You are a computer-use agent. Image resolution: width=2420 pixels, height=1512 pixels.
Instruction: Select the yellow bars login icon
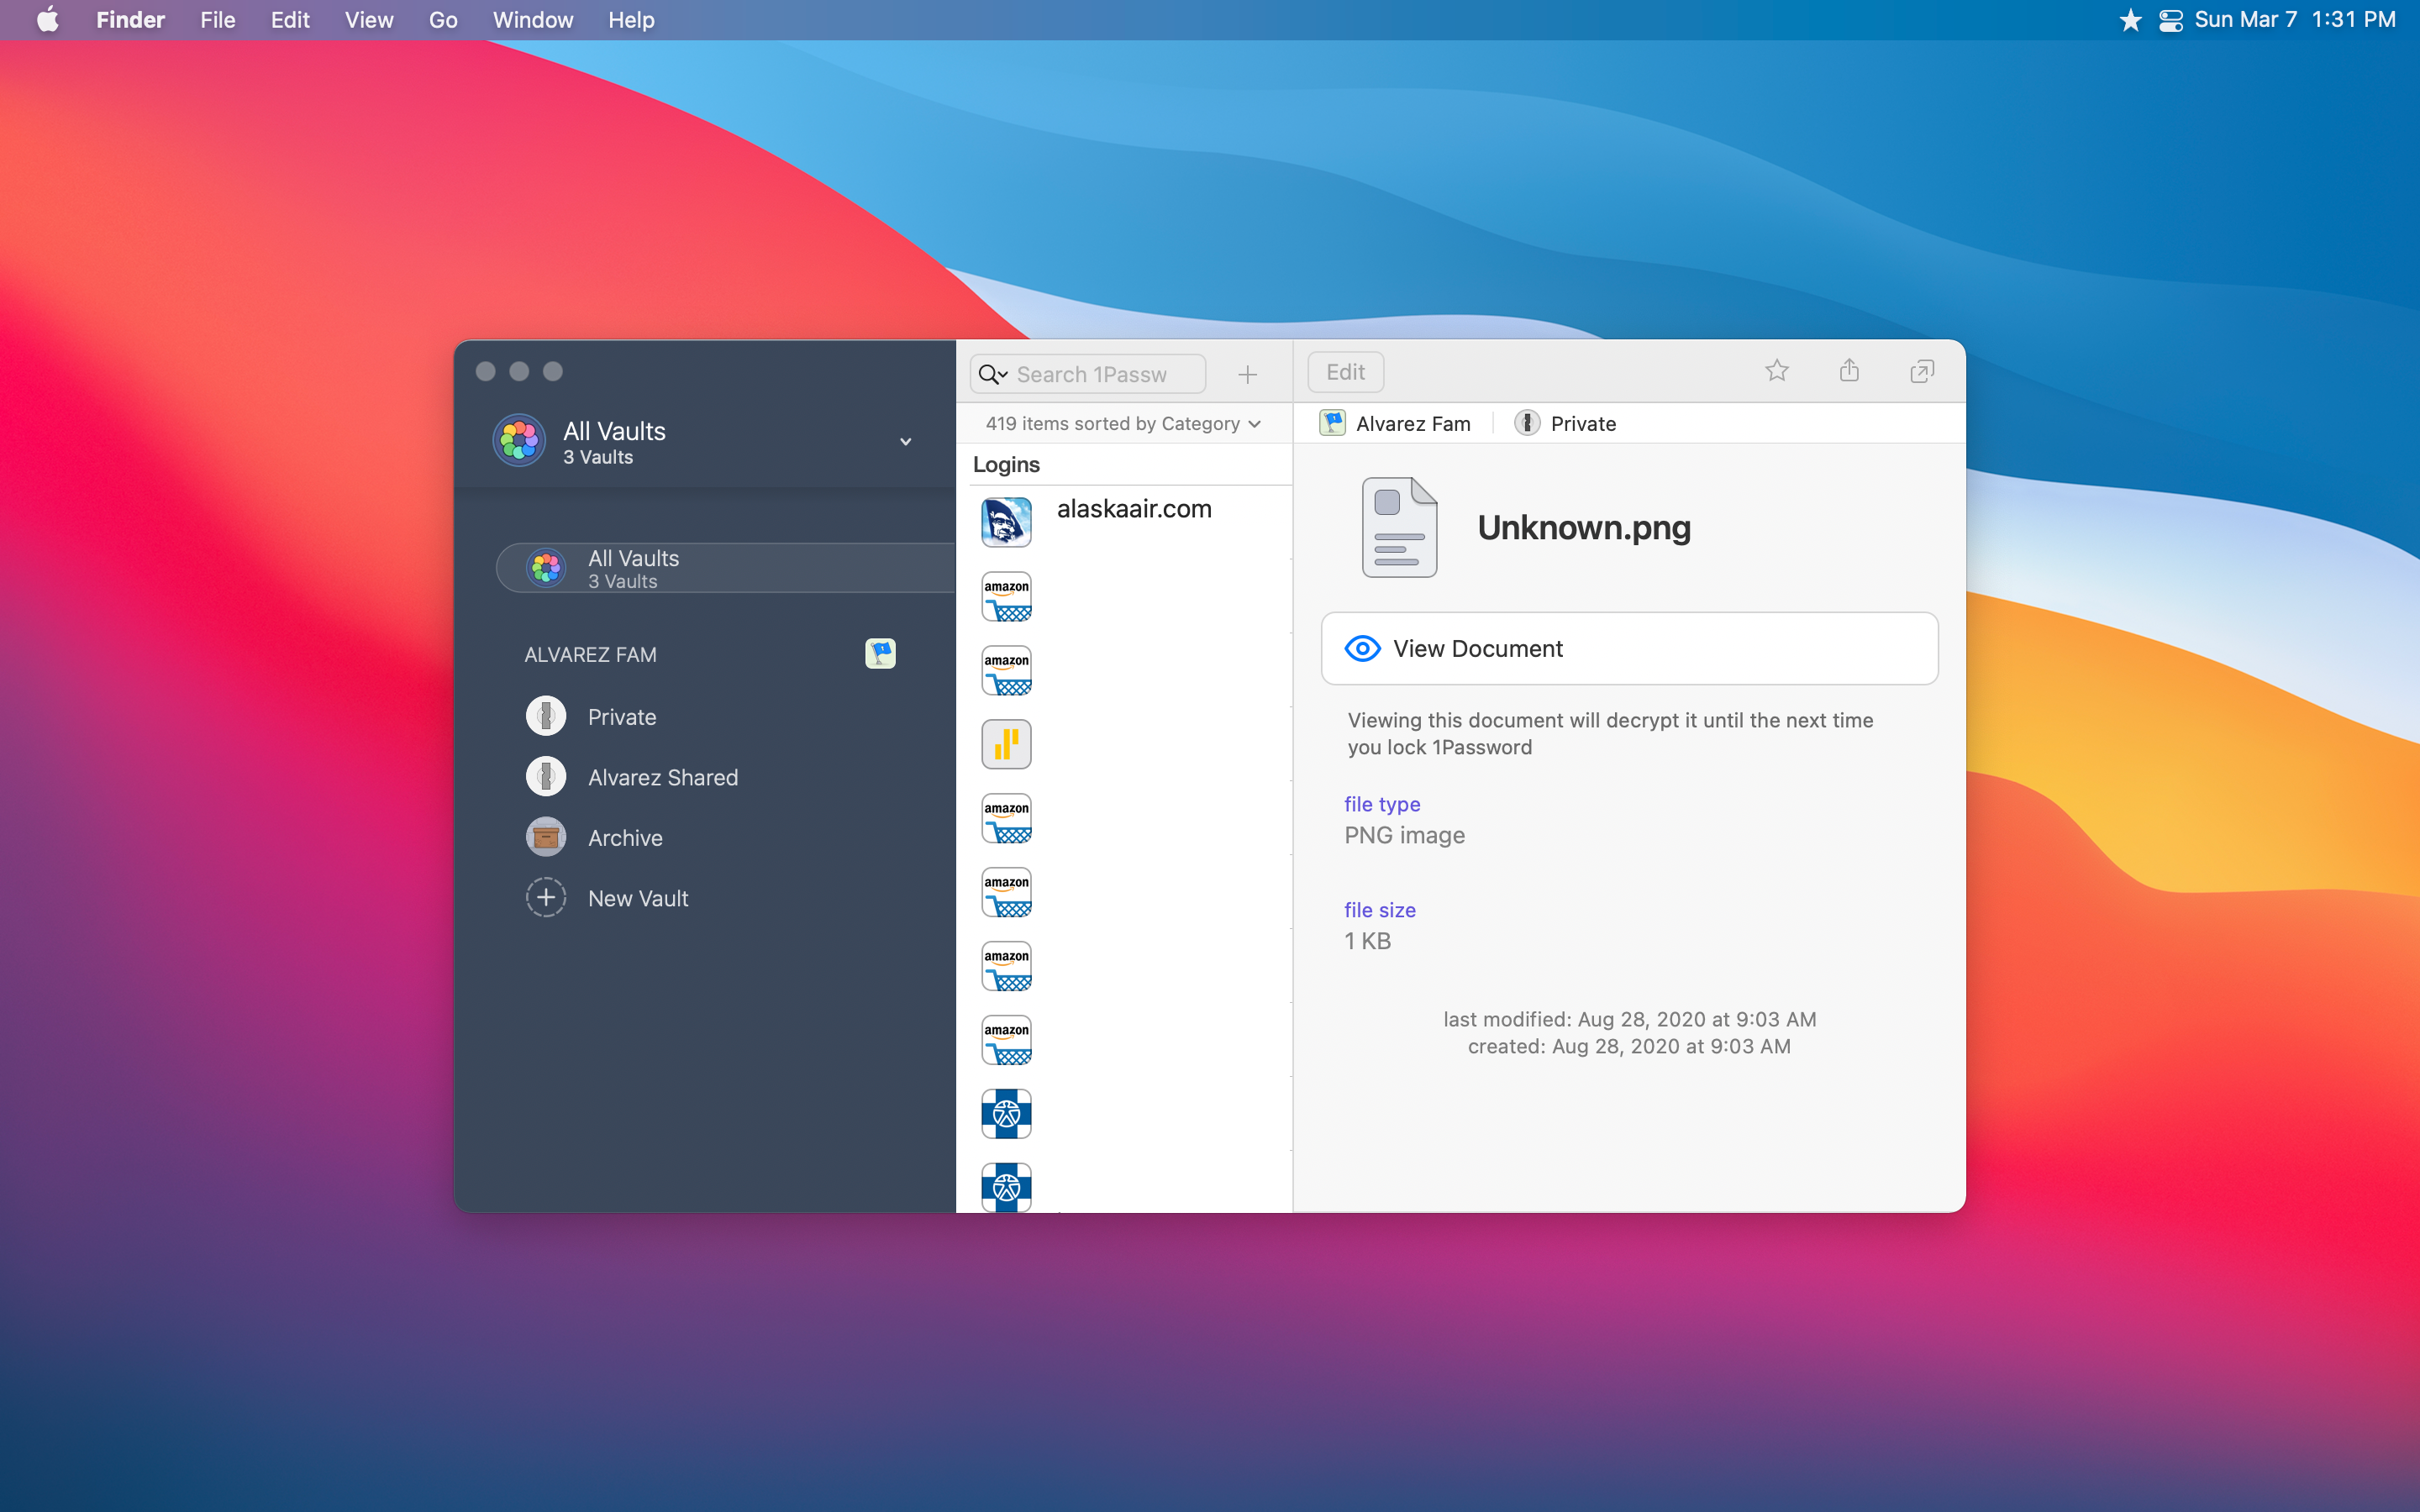[1006, 744]
